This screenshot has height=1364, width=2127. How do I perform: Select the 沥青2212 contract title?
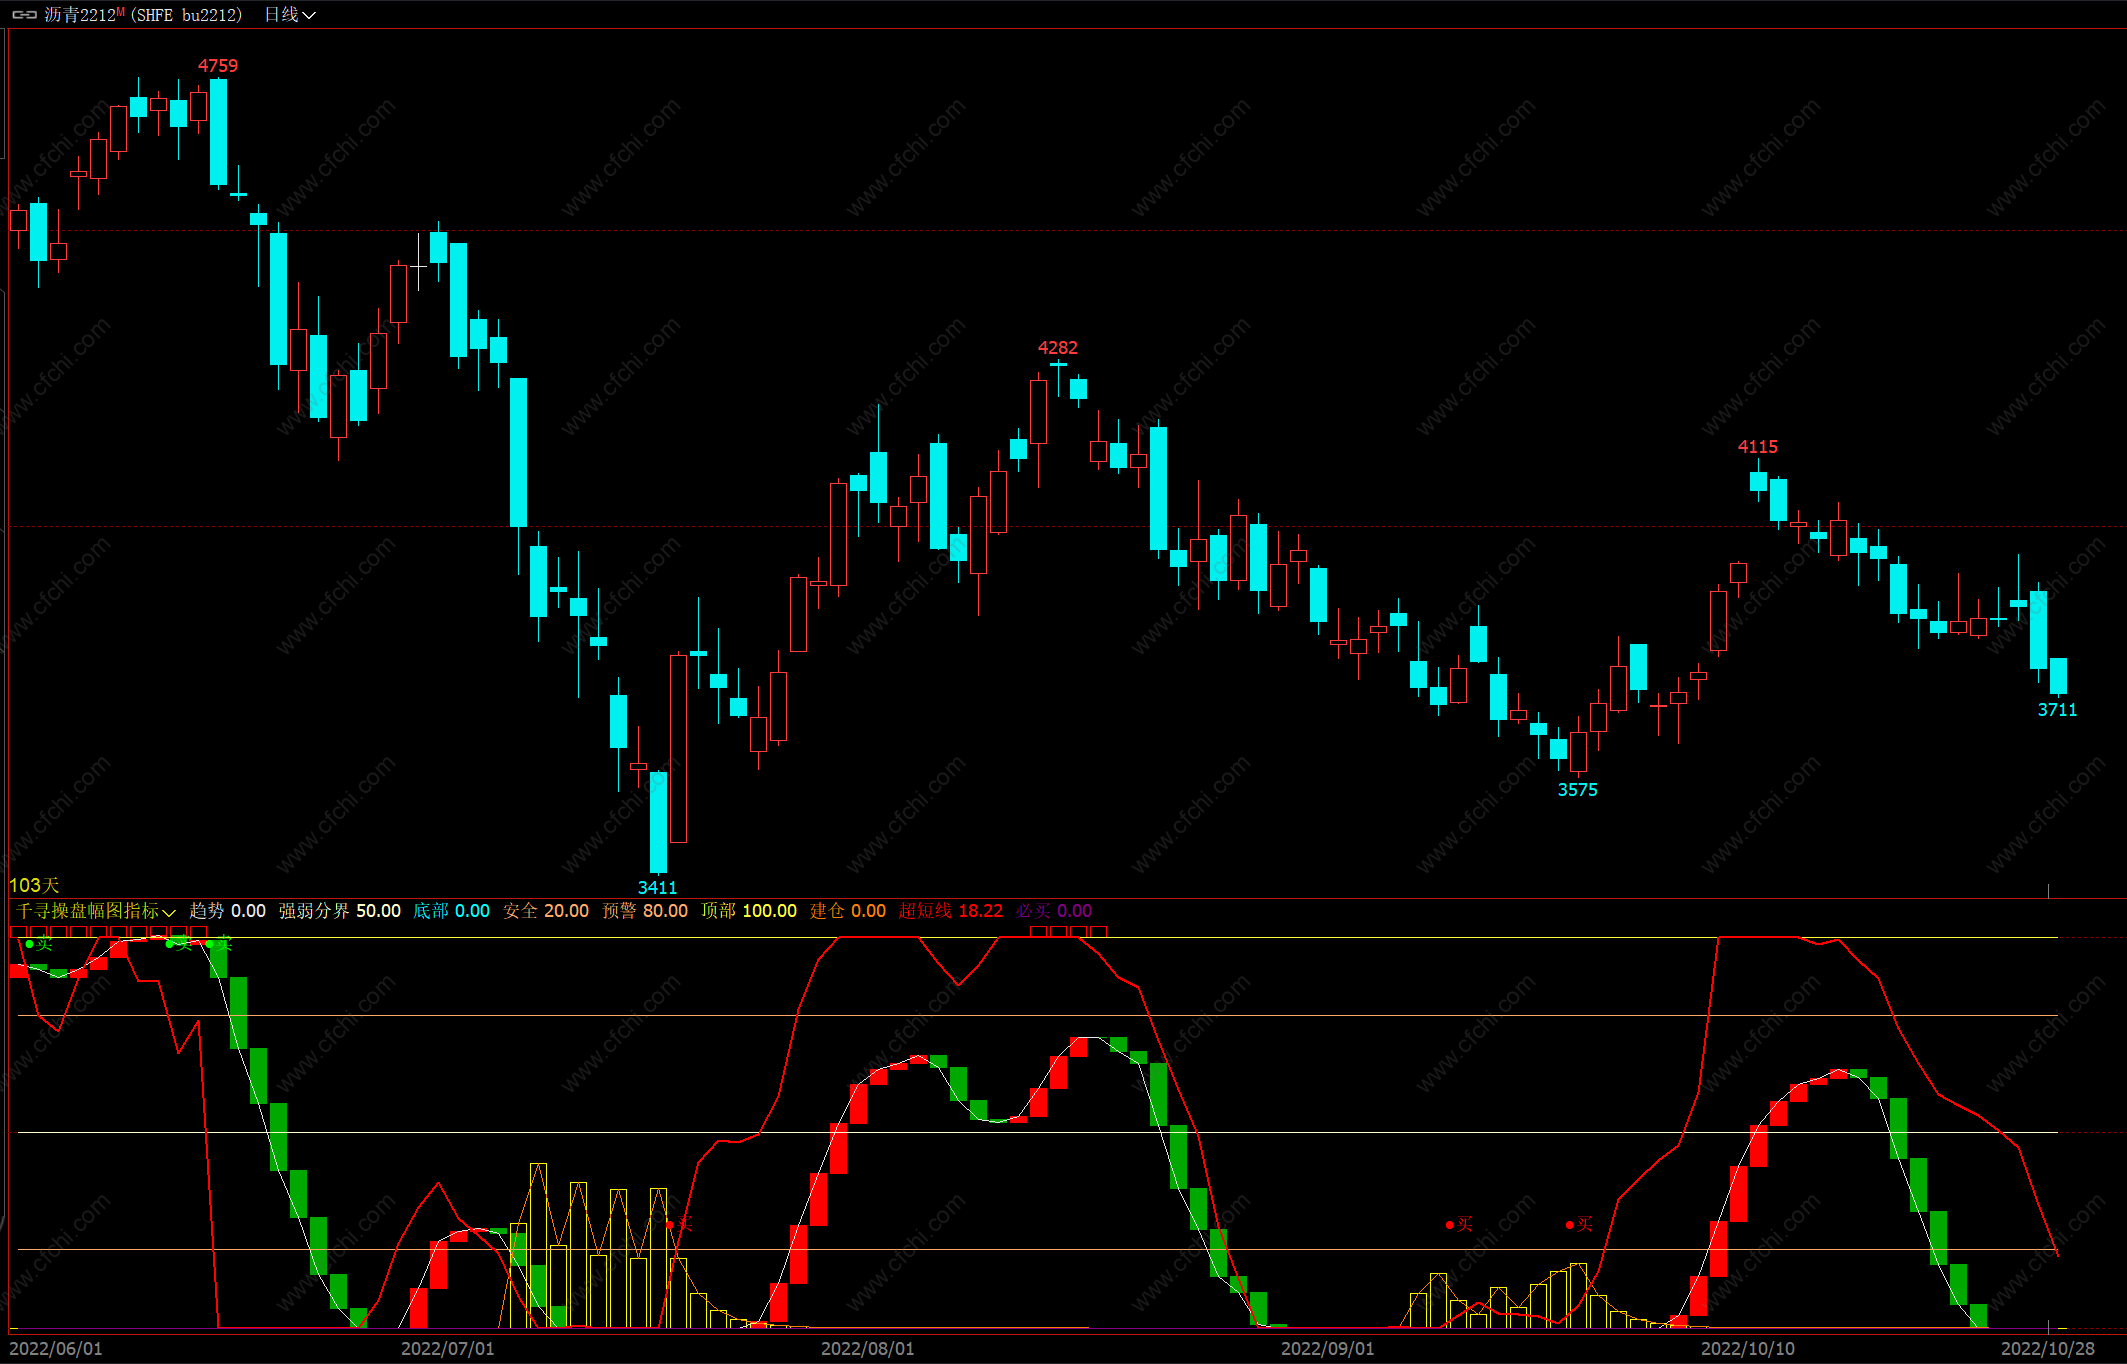tap(80, 15)
